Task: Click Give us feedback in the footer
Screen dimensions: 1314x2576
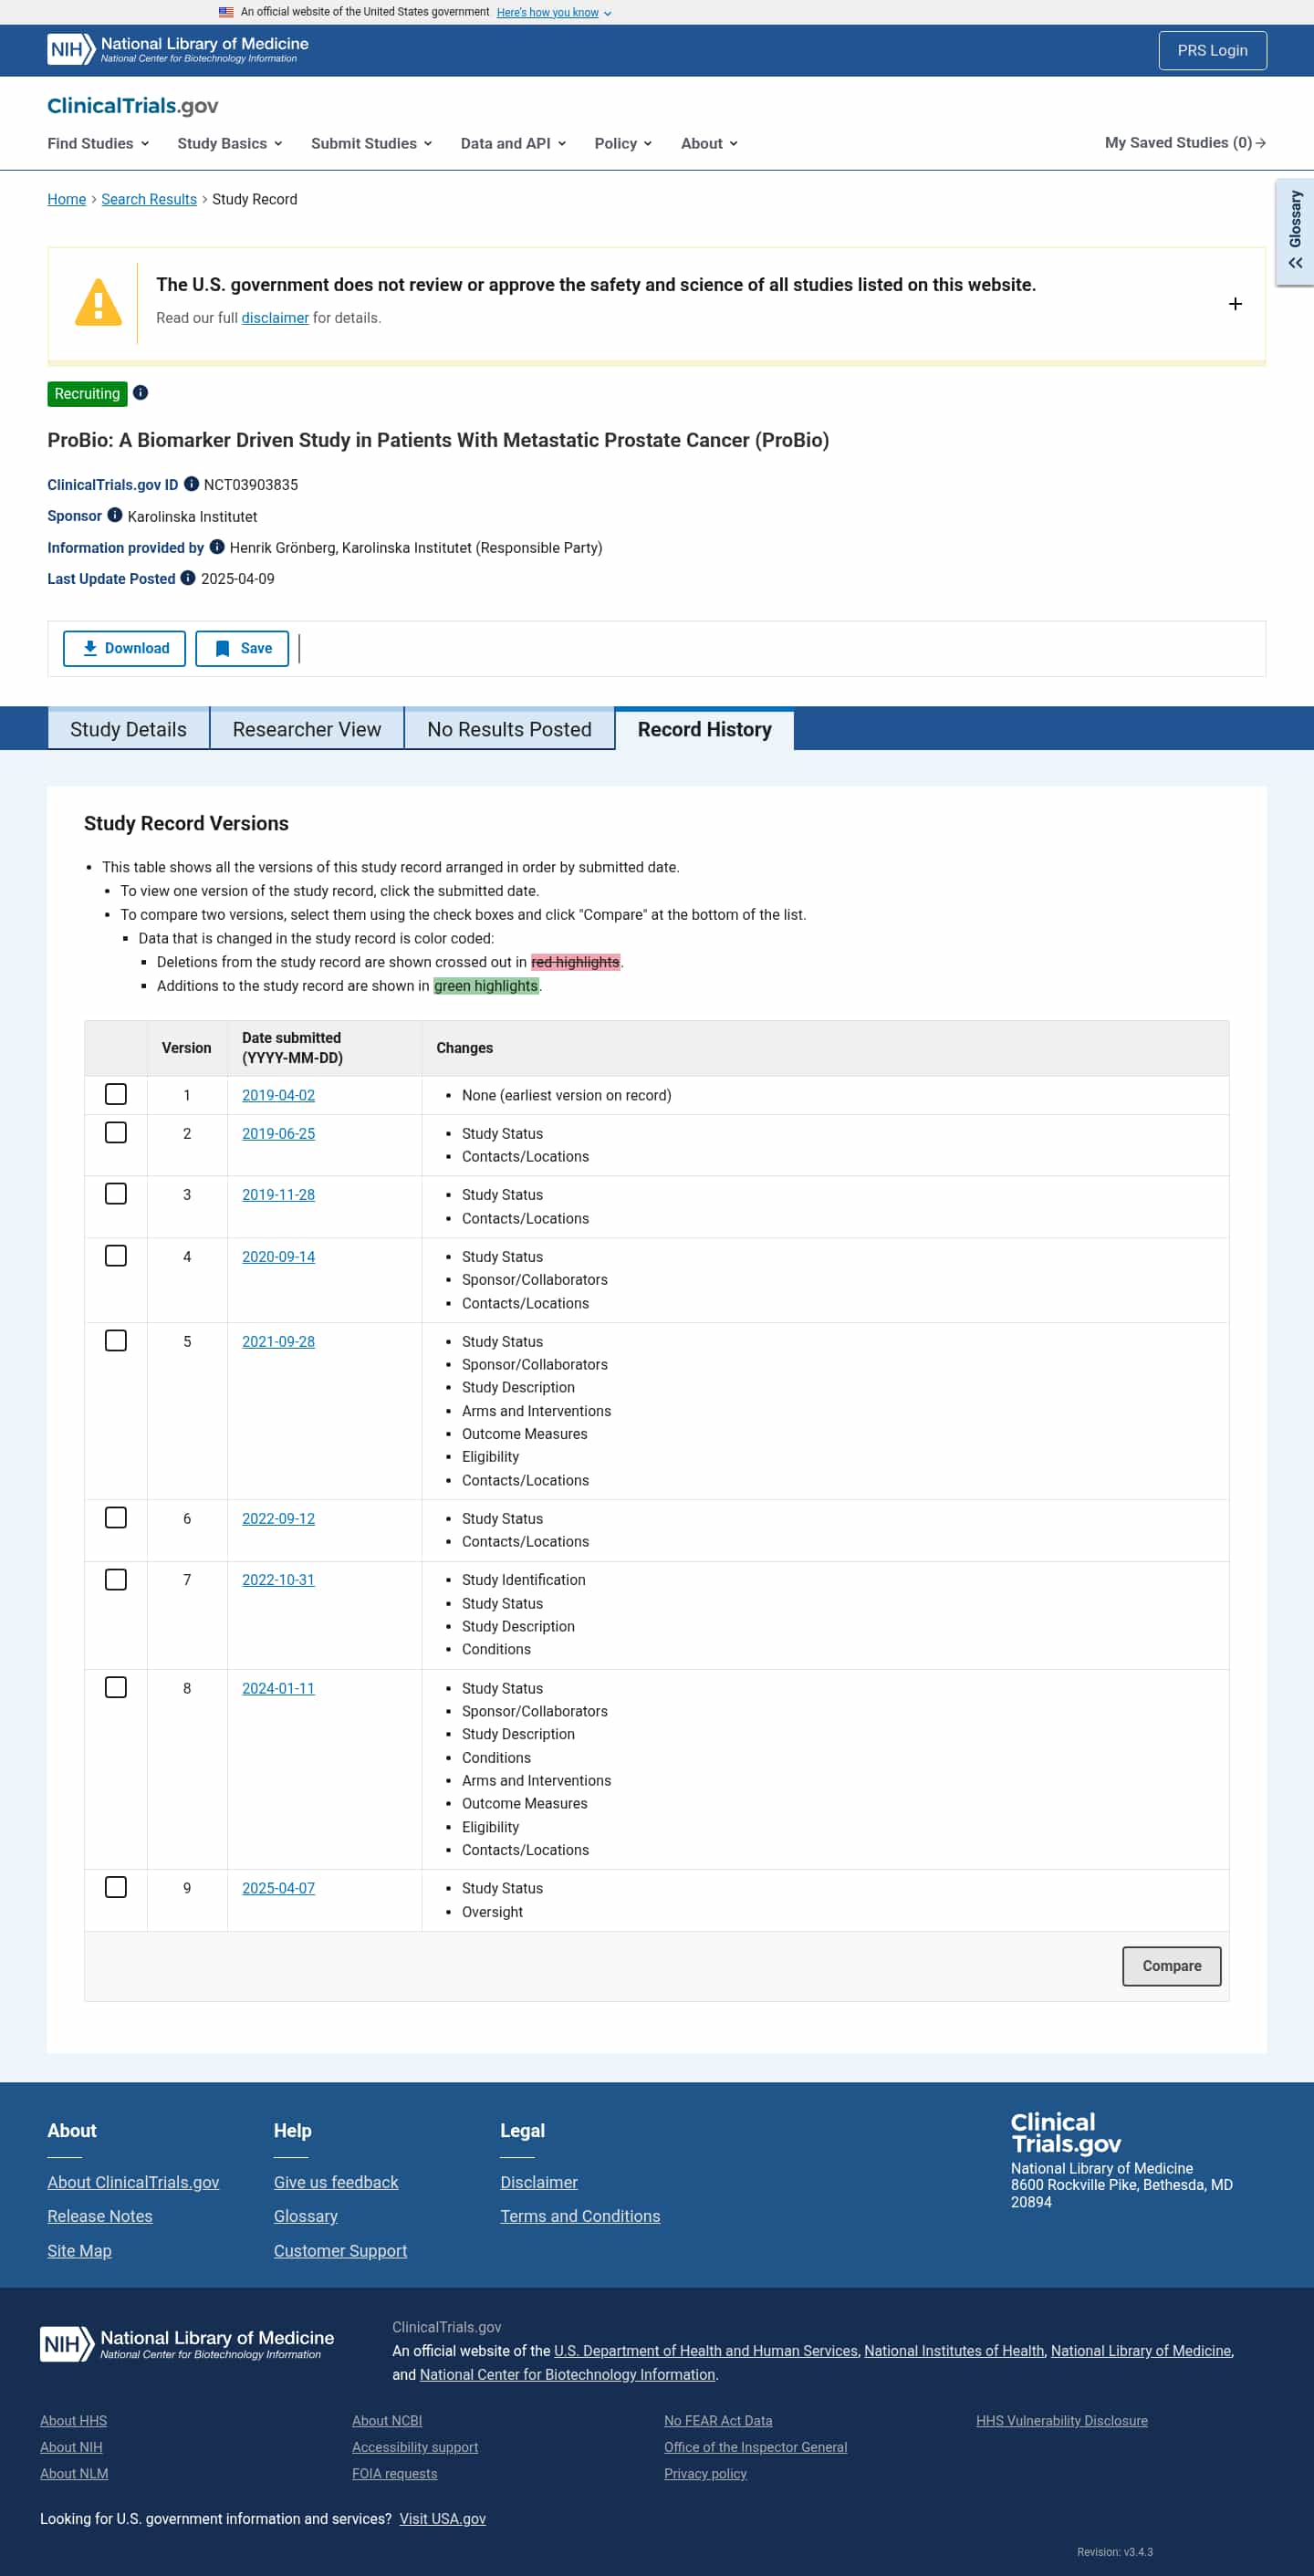Action: 336,2182
